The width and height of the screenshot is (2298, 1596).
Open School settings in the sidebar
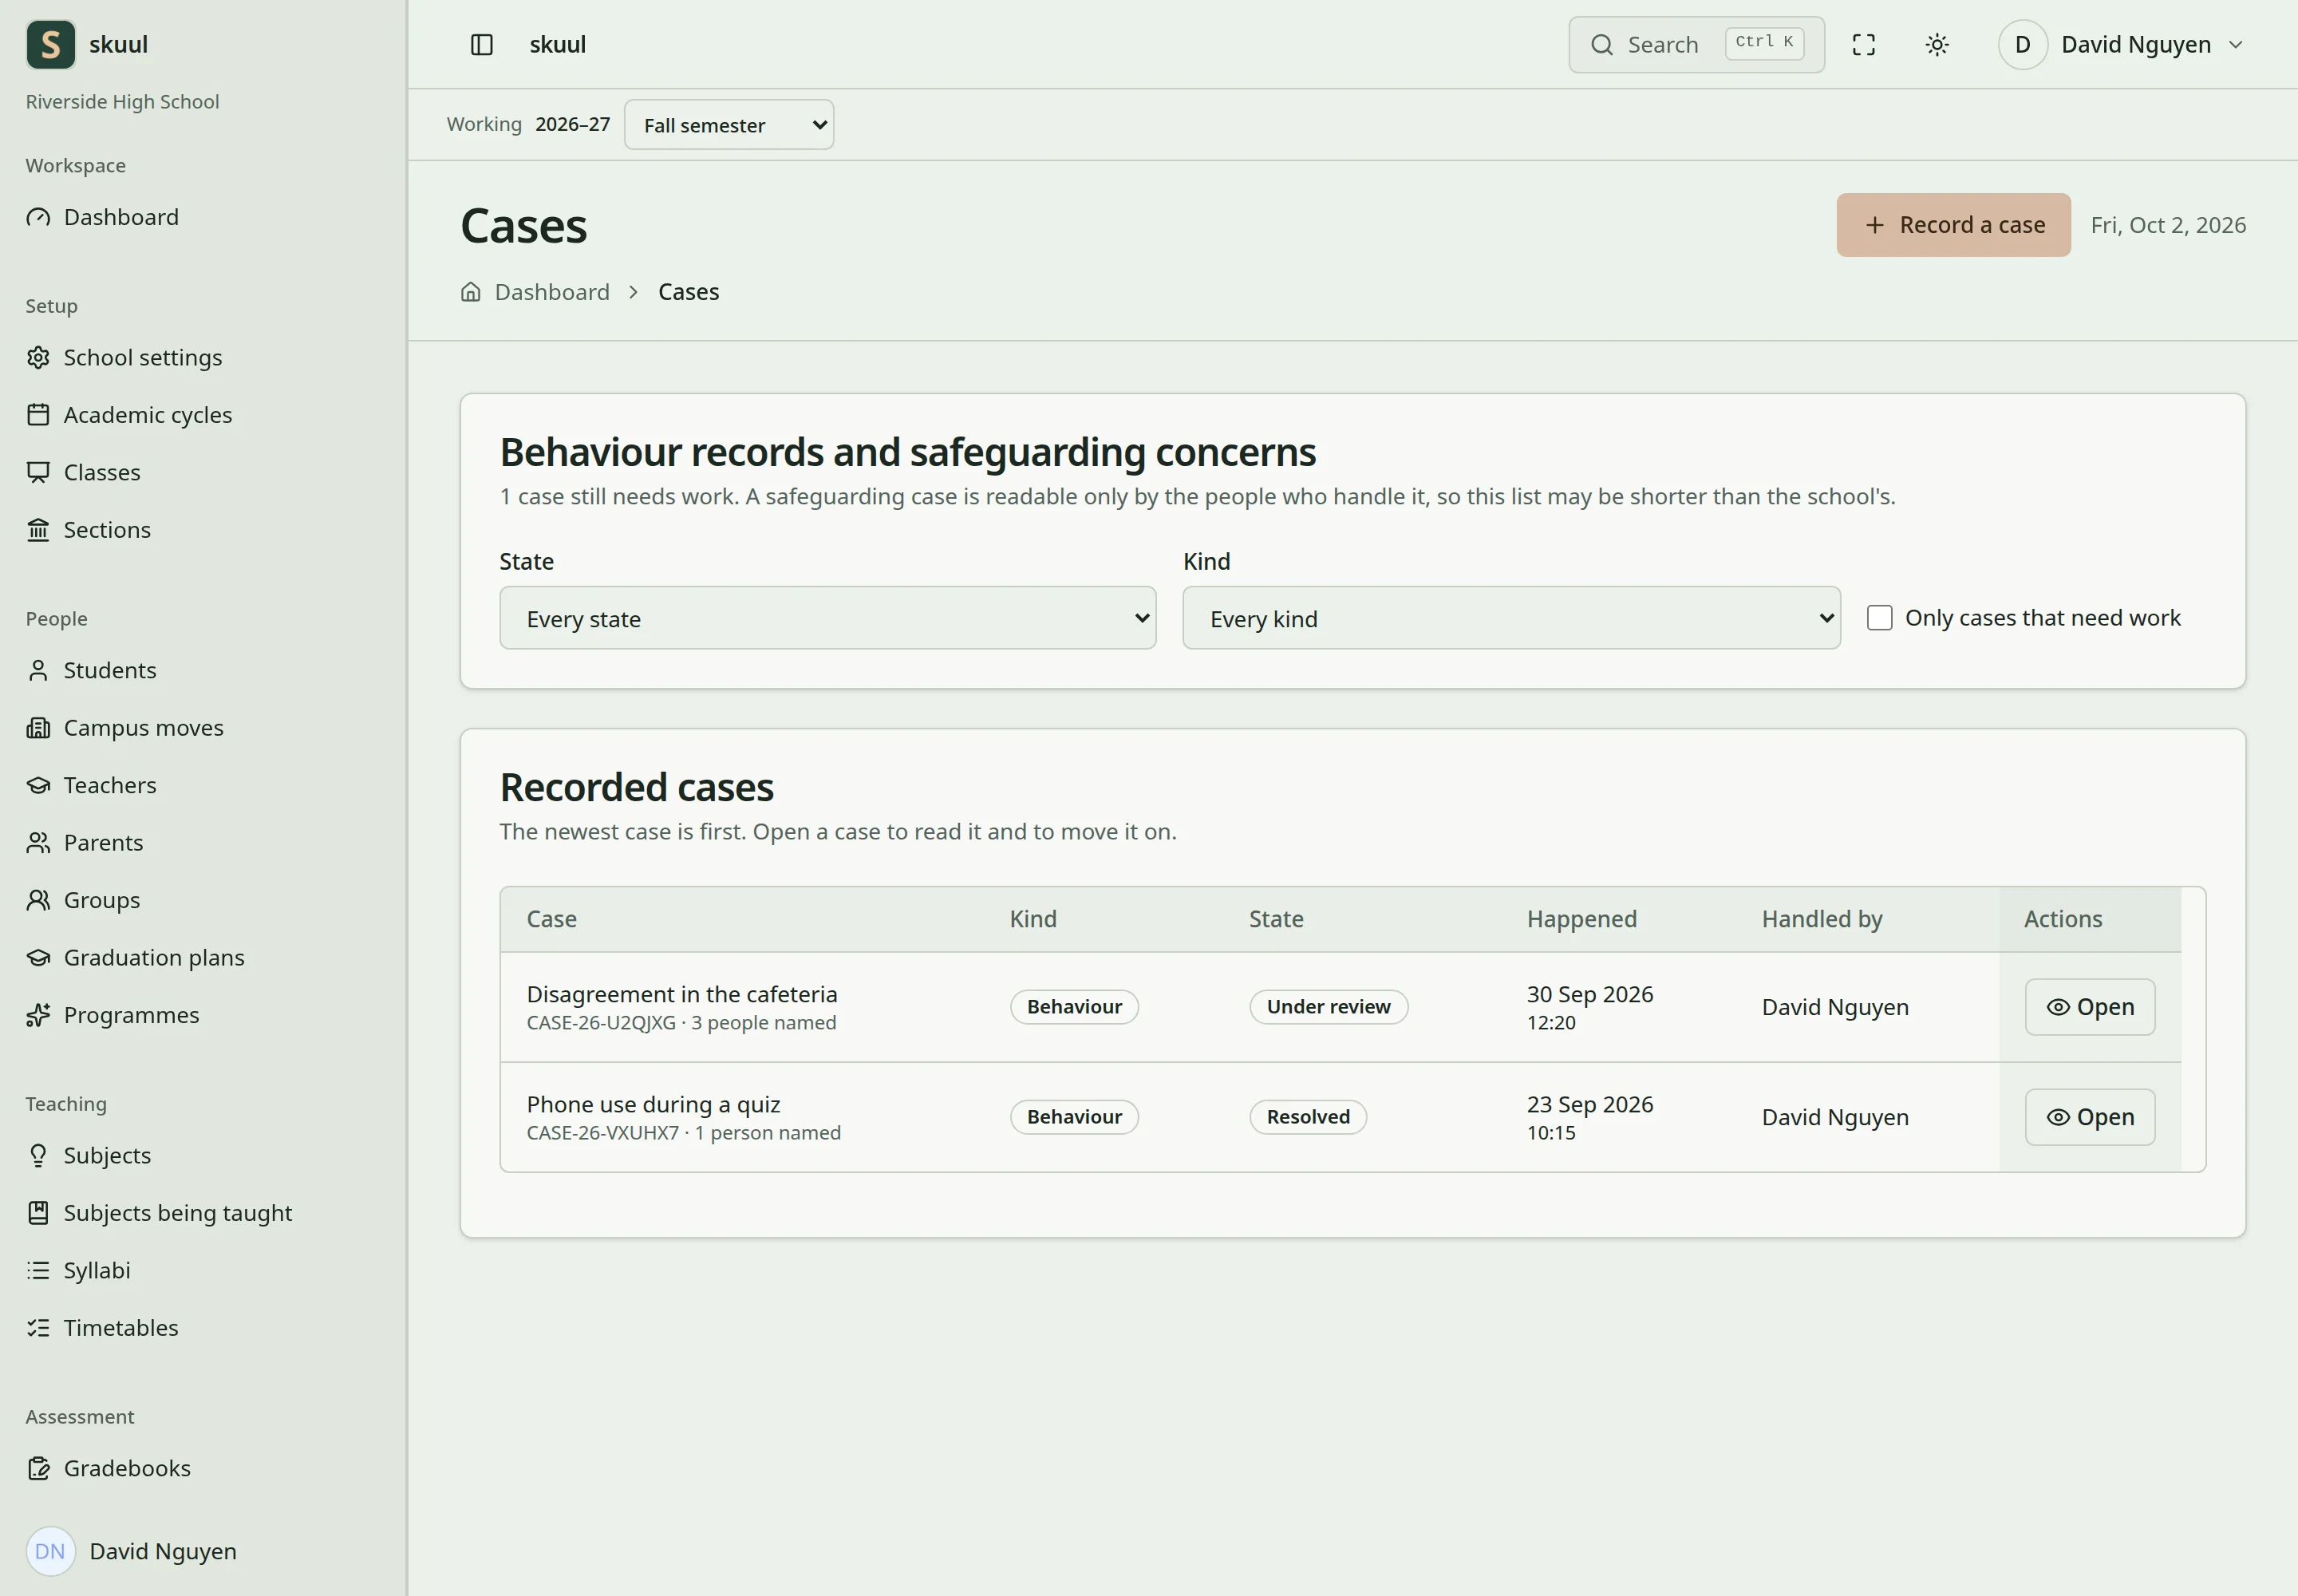click(x=143, y=357)
